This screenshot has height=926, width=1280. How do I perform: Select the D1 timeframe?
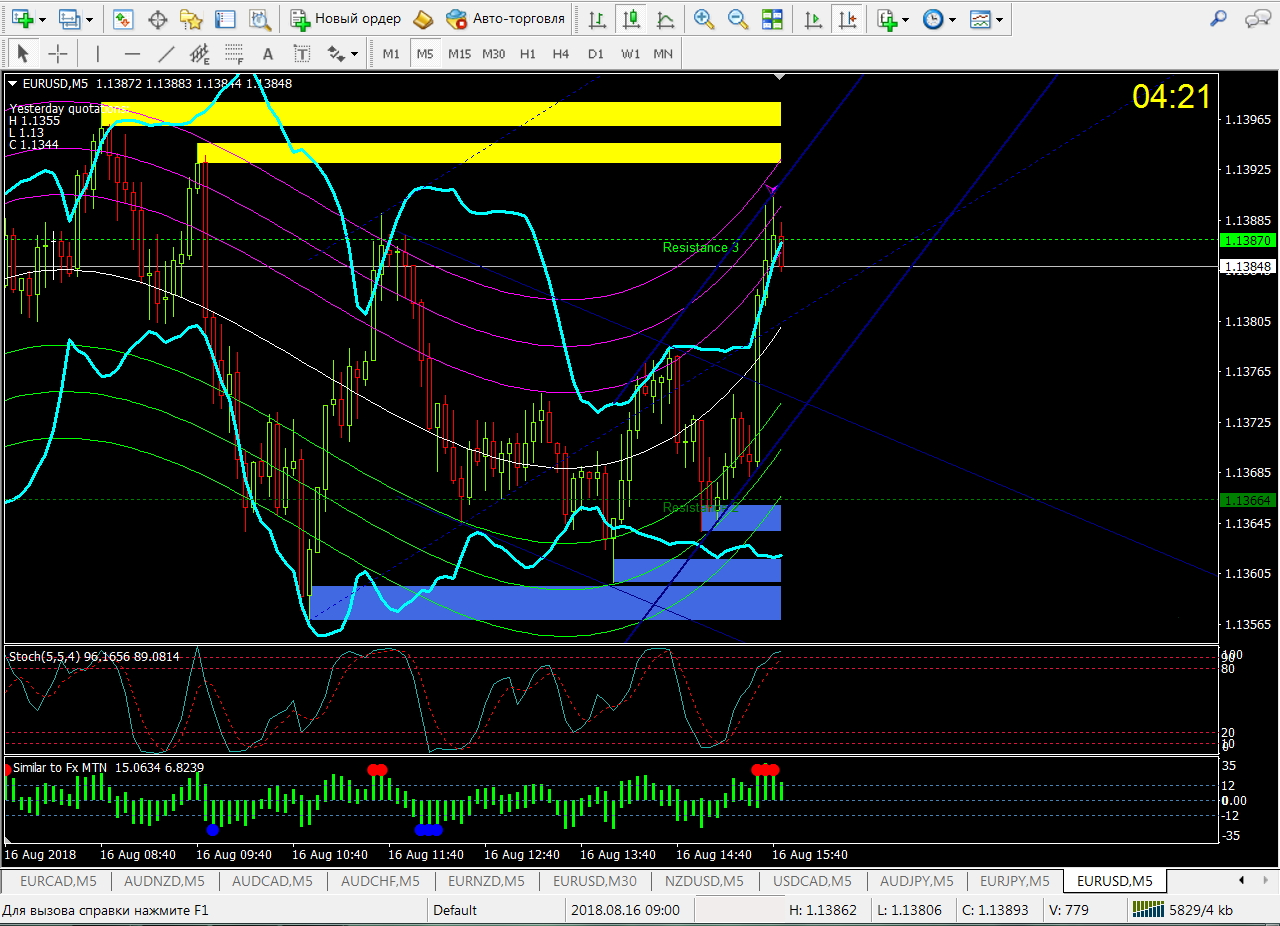(x=596, y=54)
